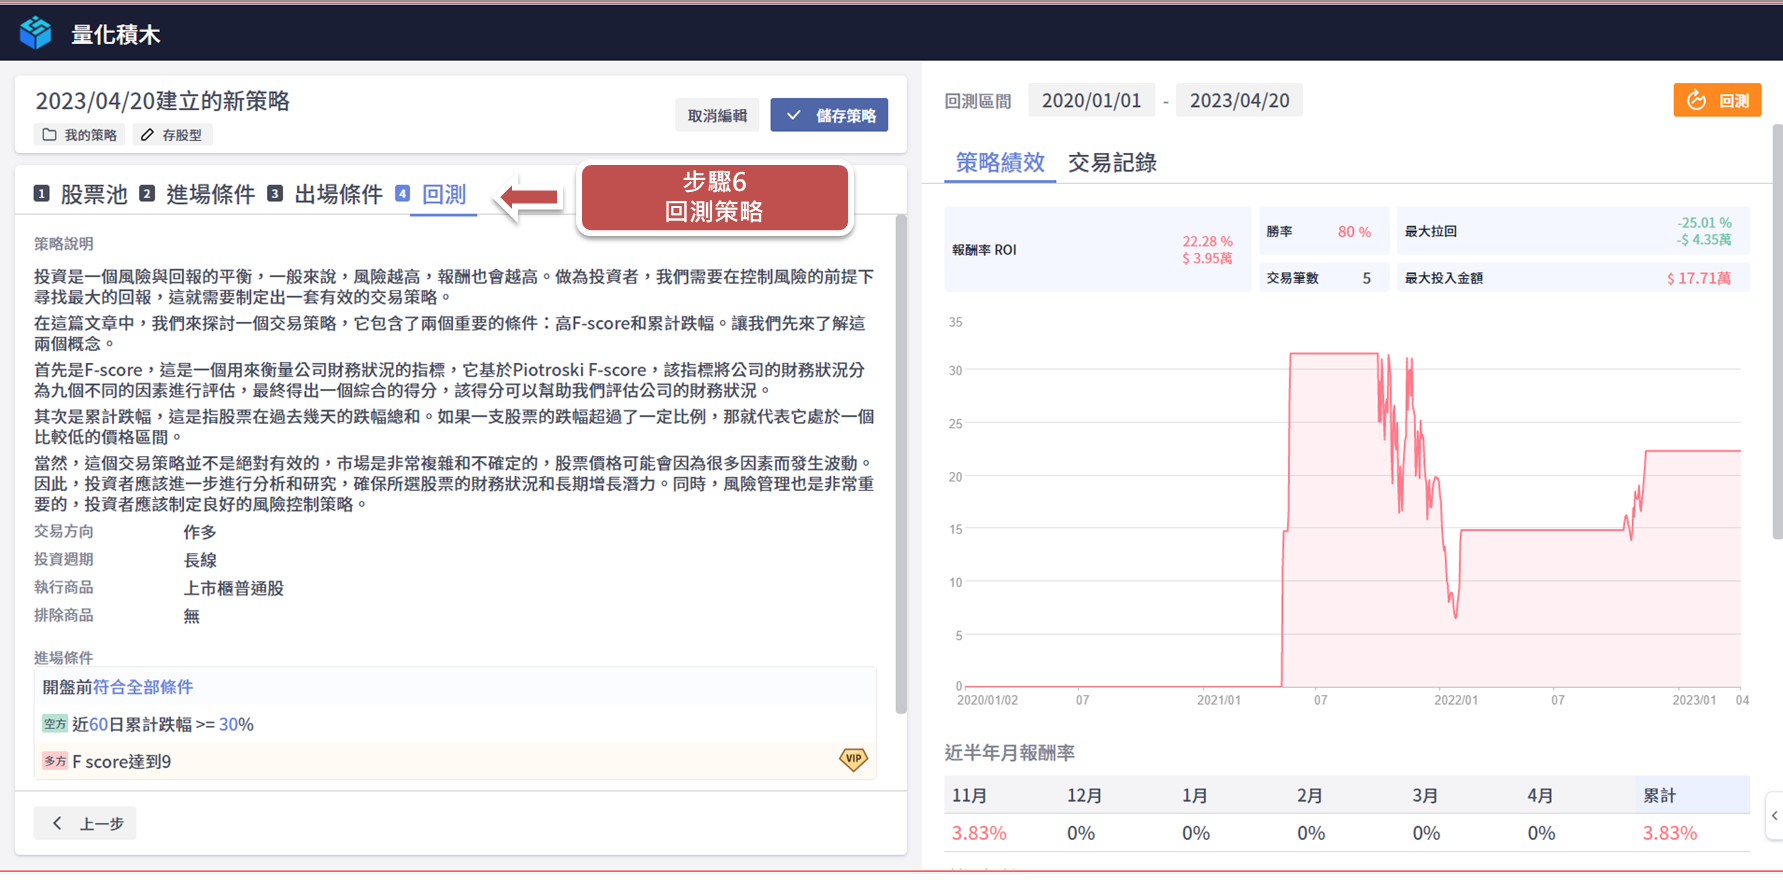
Task: Expand the 符合全部條件 condition selector
Action: tap(143, 687)
